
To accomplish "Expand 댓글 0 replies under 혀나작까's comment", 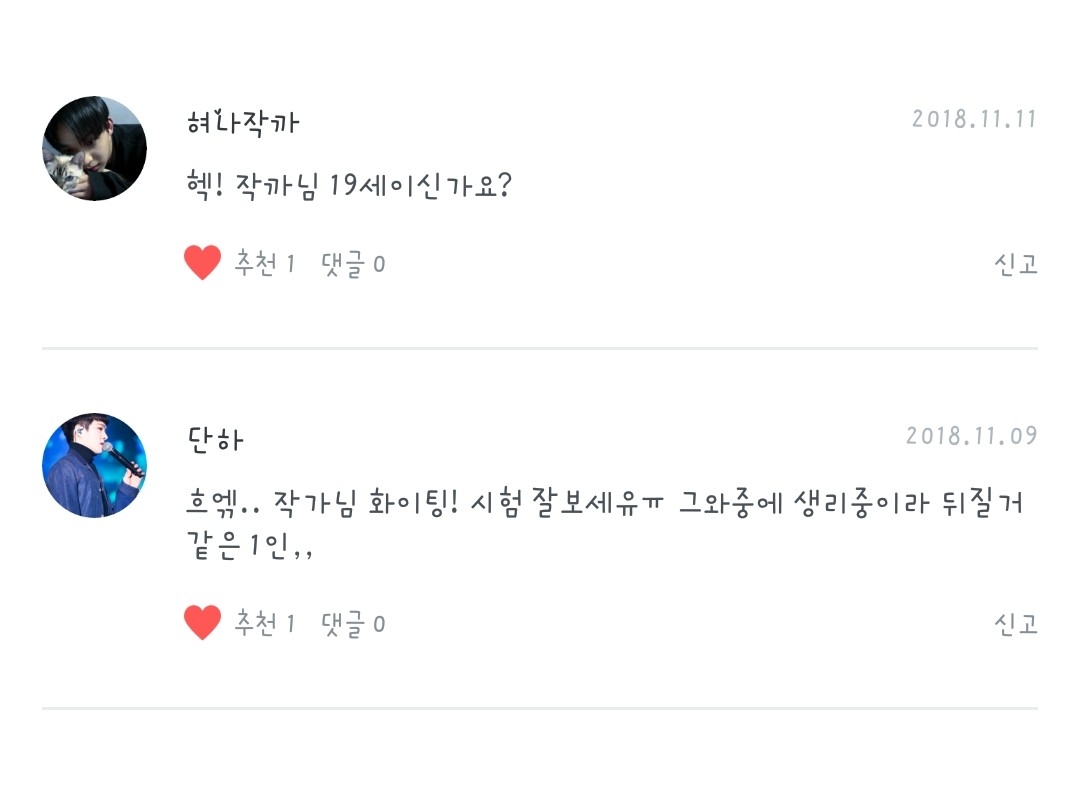I will (353, 264).
